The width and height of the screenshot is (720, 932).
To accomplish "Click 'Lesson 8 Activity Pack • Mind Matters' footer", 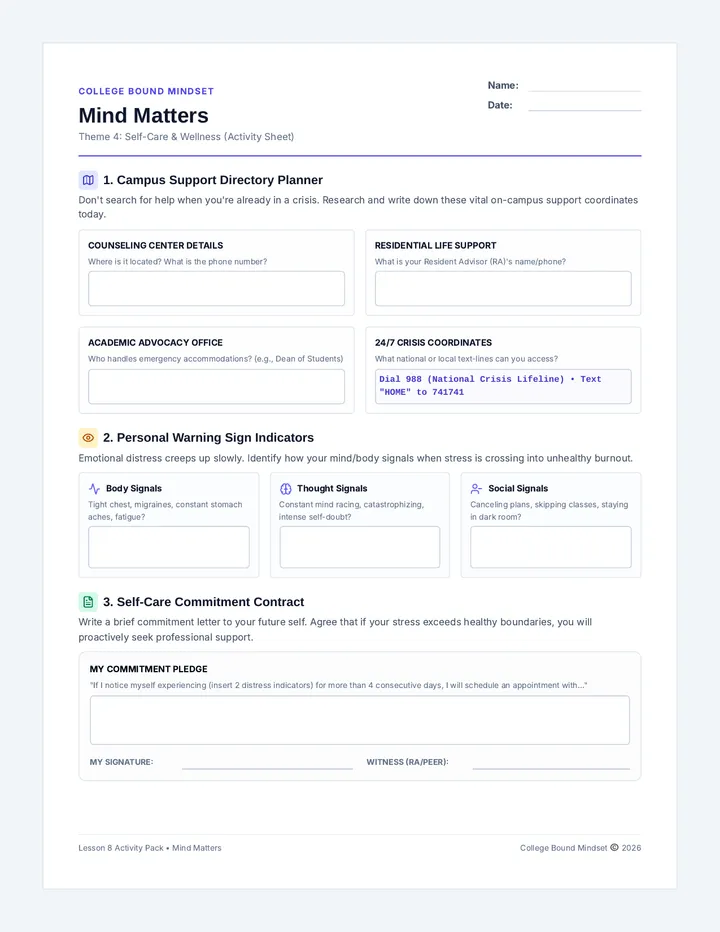I will point(150,848).
